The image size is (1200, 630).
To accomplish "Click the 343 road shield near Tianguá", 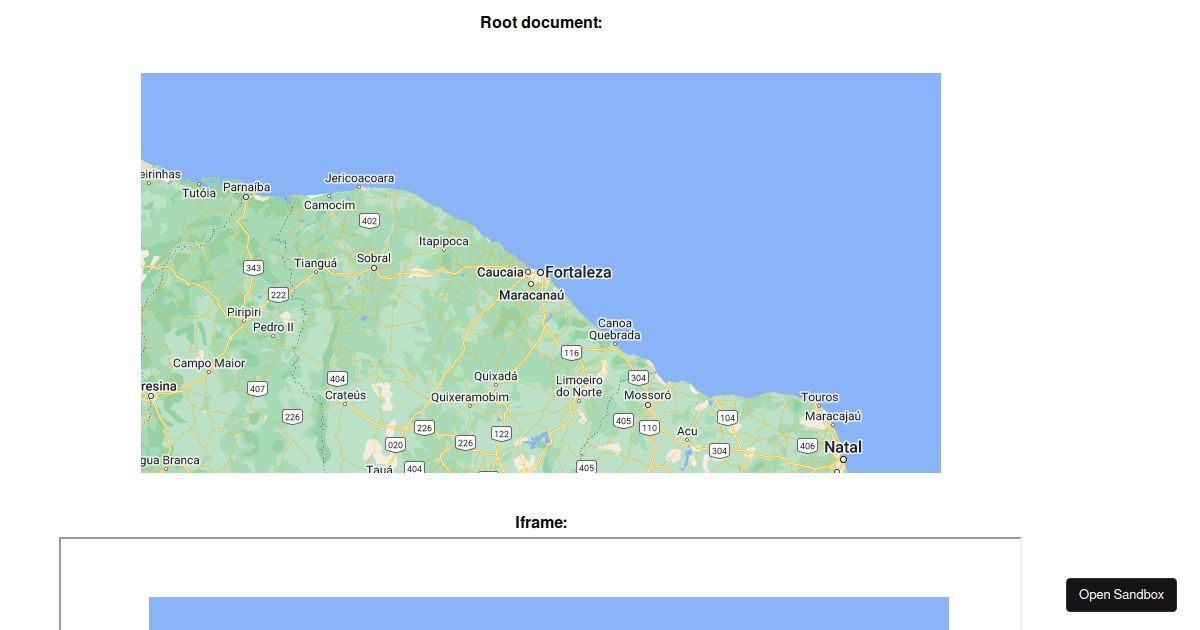I will [x=253, y=267].
